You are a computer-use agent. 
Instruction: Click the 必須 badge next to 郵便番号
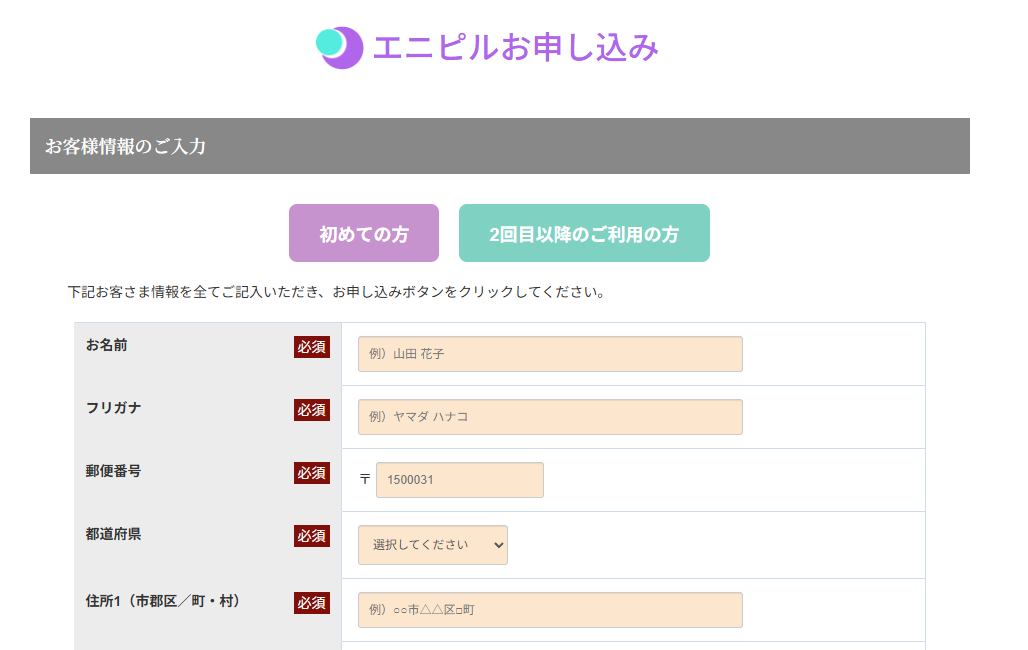pos(311,474)
